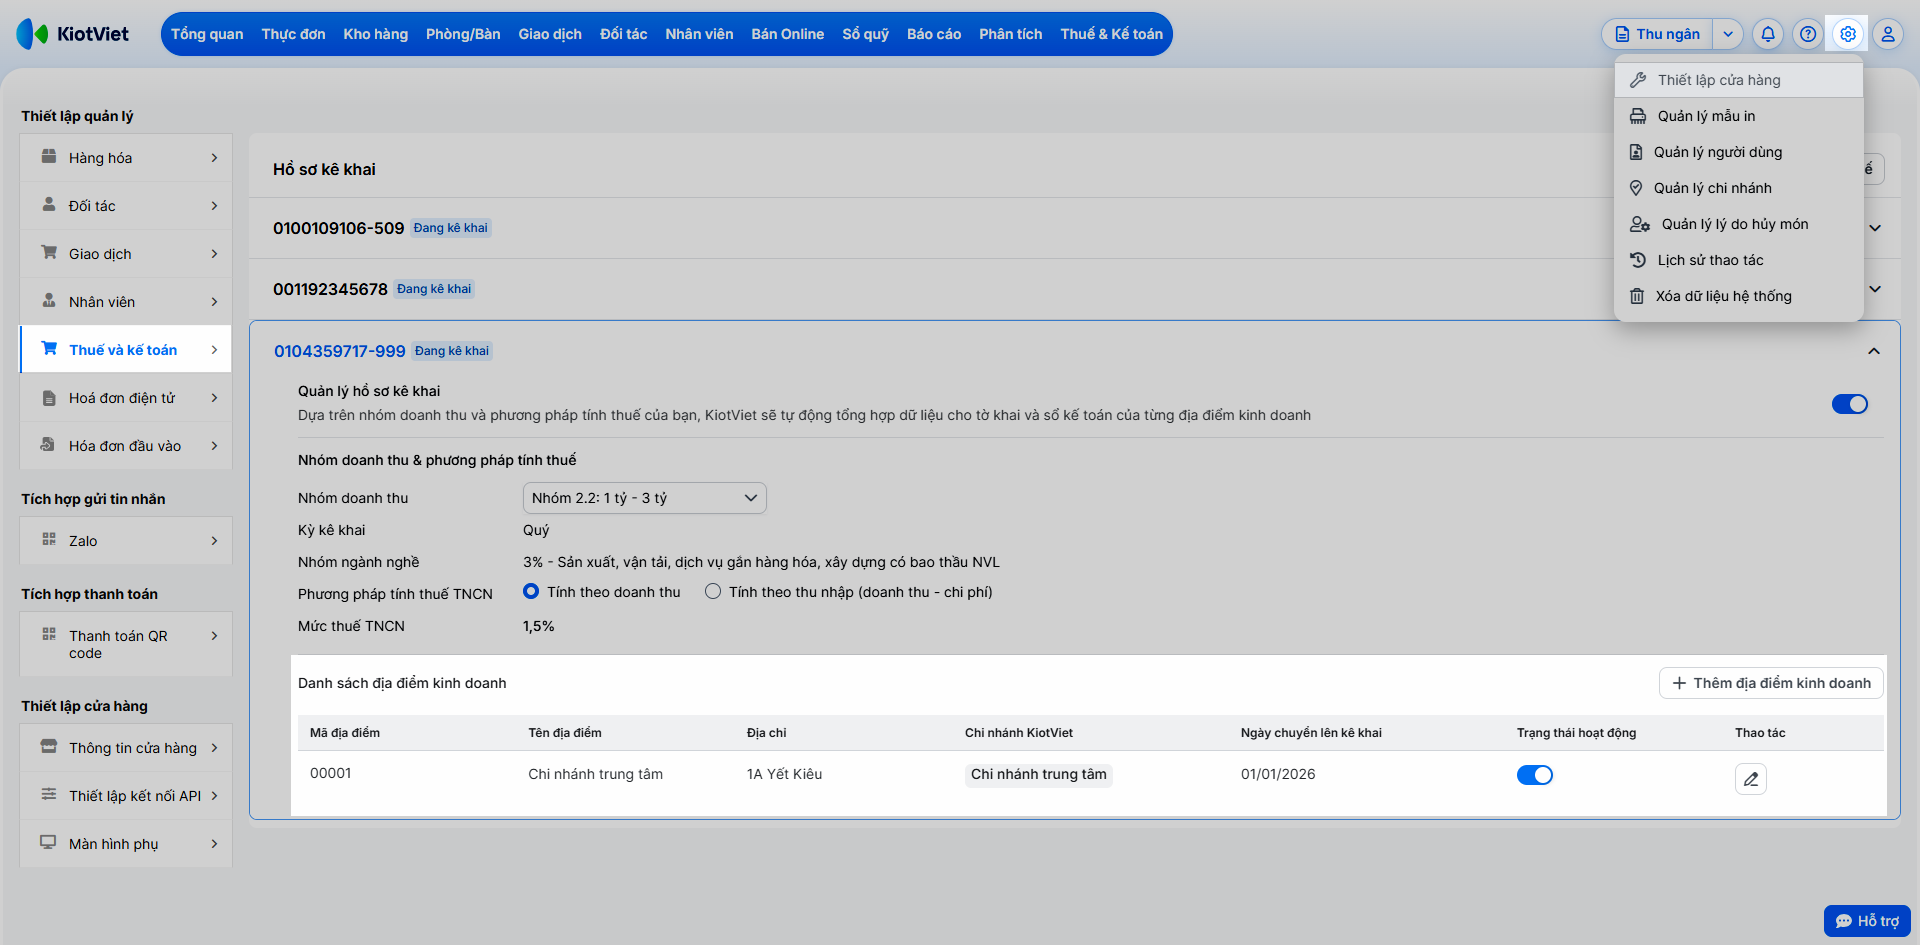Collapse the 0104359717-999 profile section
This screenshot has width=1920, height=945.
pos(1873,351)
